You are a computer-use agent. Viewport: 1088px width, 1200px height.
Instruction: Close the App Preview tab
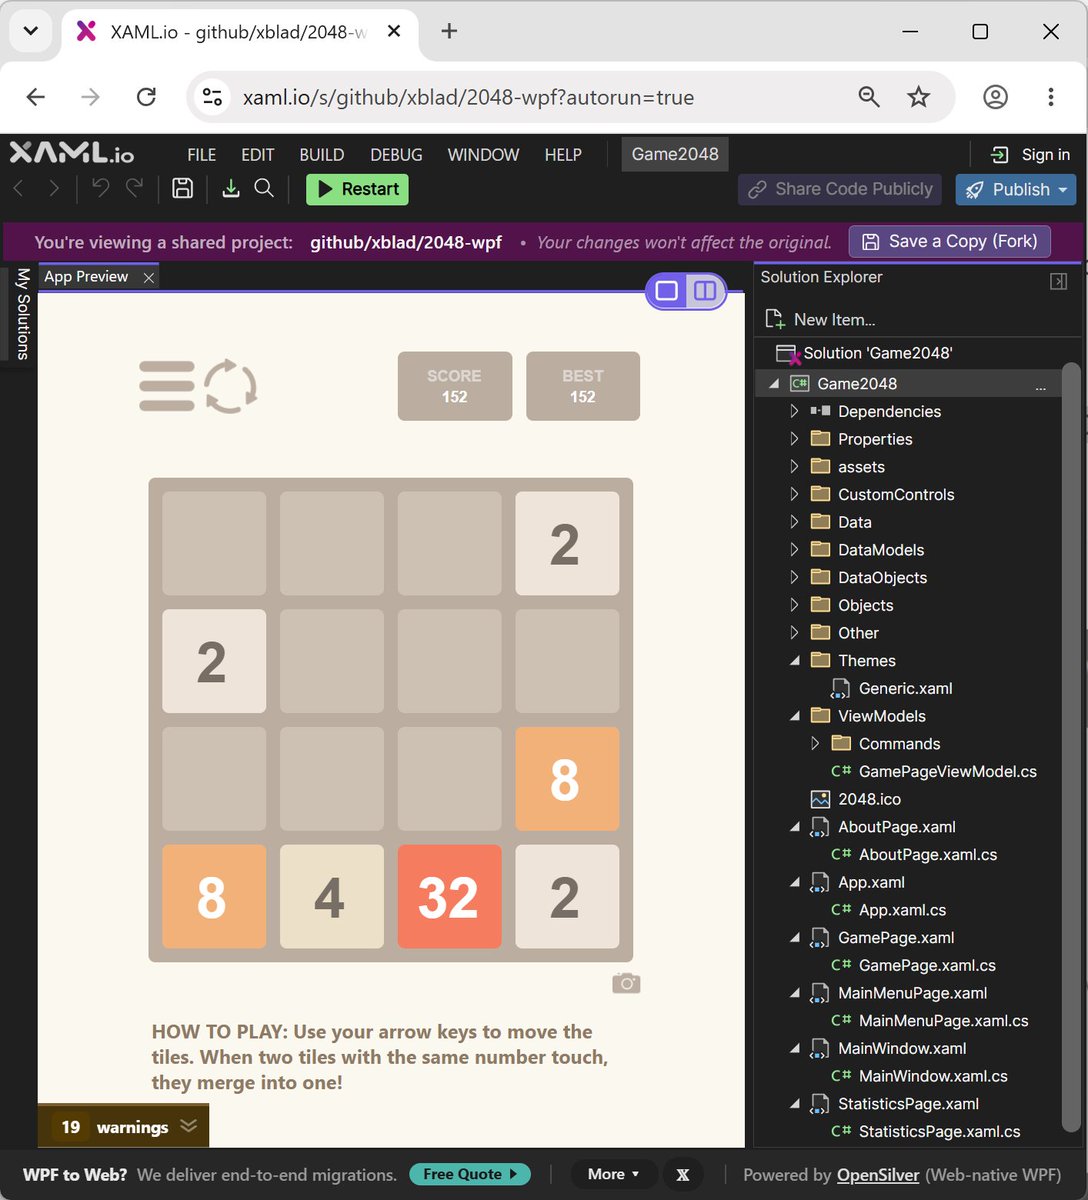point(149,278)
